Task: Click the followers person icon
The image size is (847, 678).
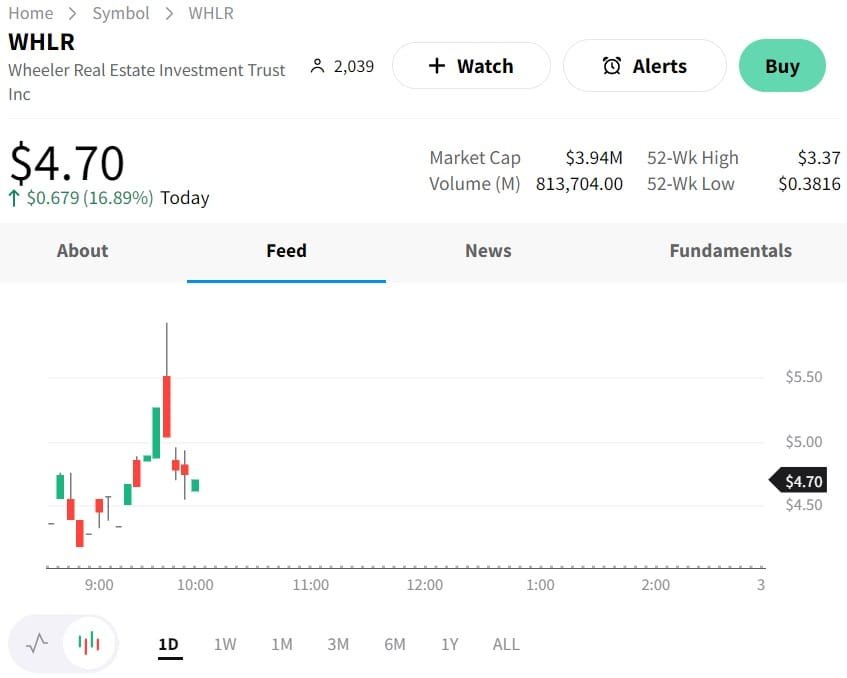Action: click(318, 66)
